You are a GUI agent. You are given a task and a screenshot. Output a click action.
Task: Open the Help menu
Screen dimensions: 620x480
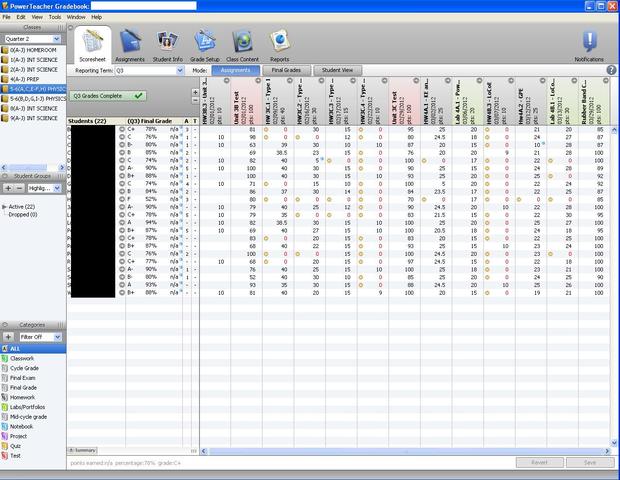click(x=96, y=17)
